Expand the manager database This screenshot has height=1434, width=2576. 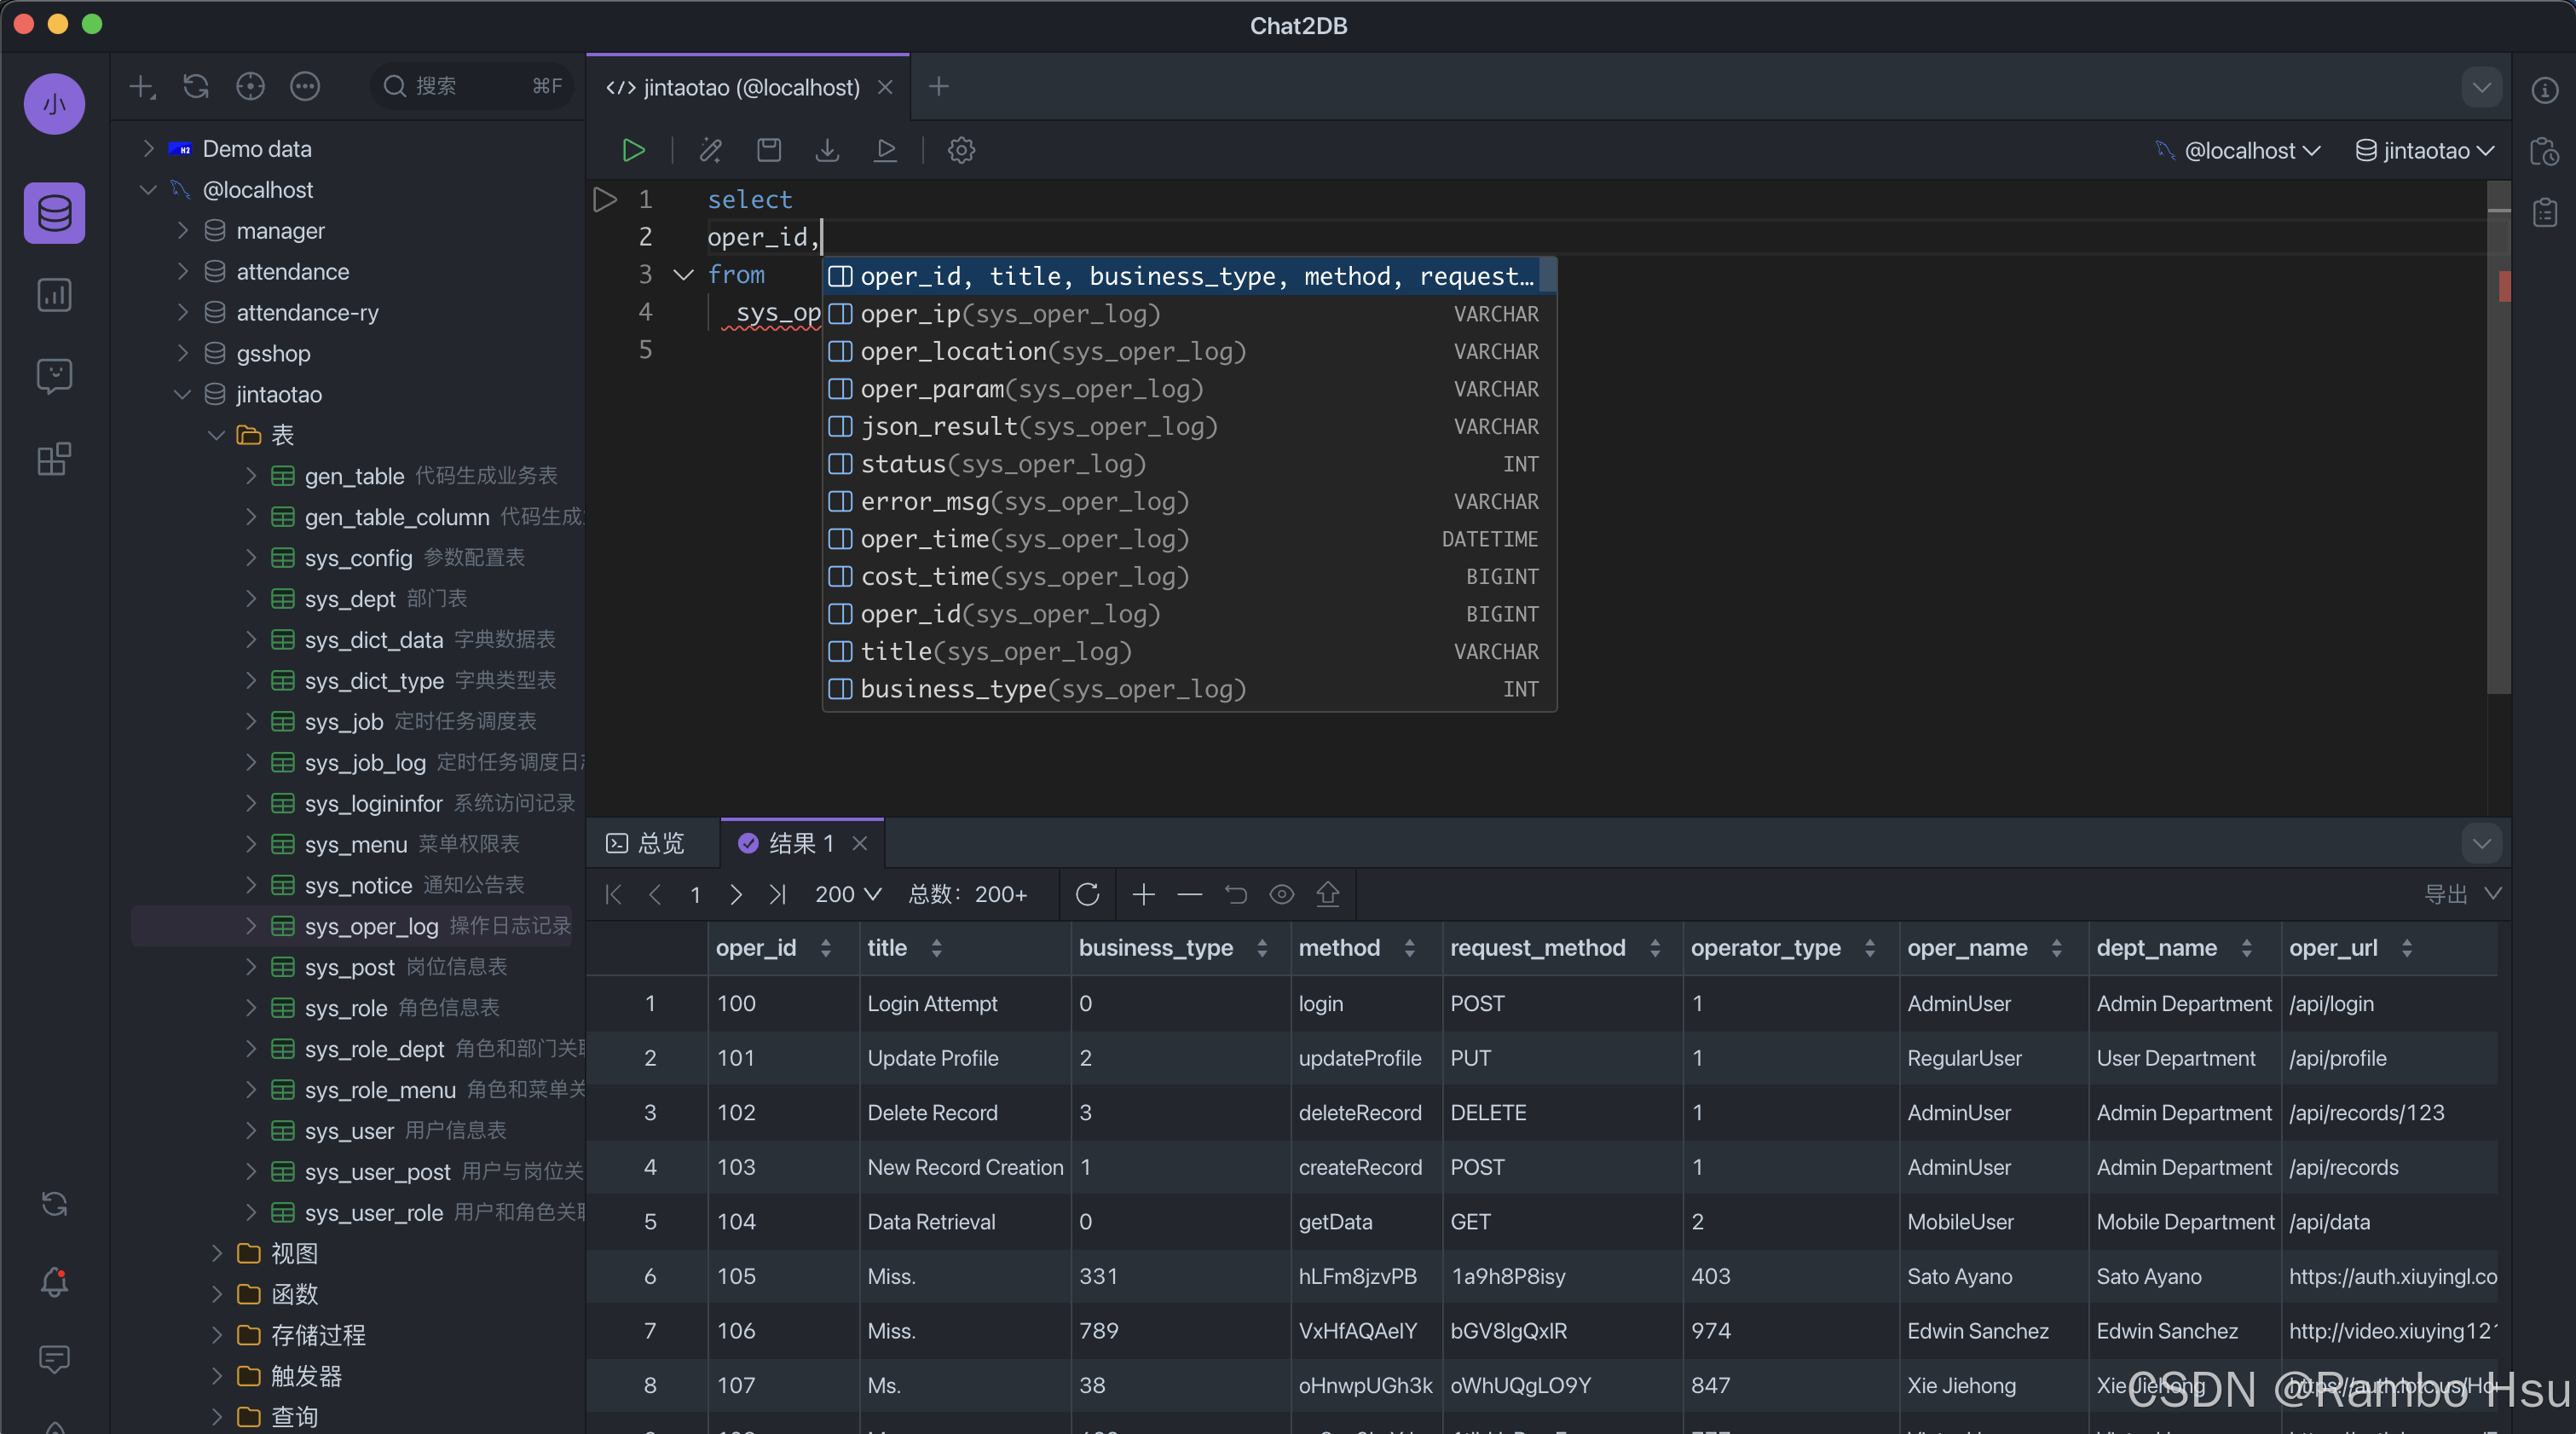click(182, 230)
